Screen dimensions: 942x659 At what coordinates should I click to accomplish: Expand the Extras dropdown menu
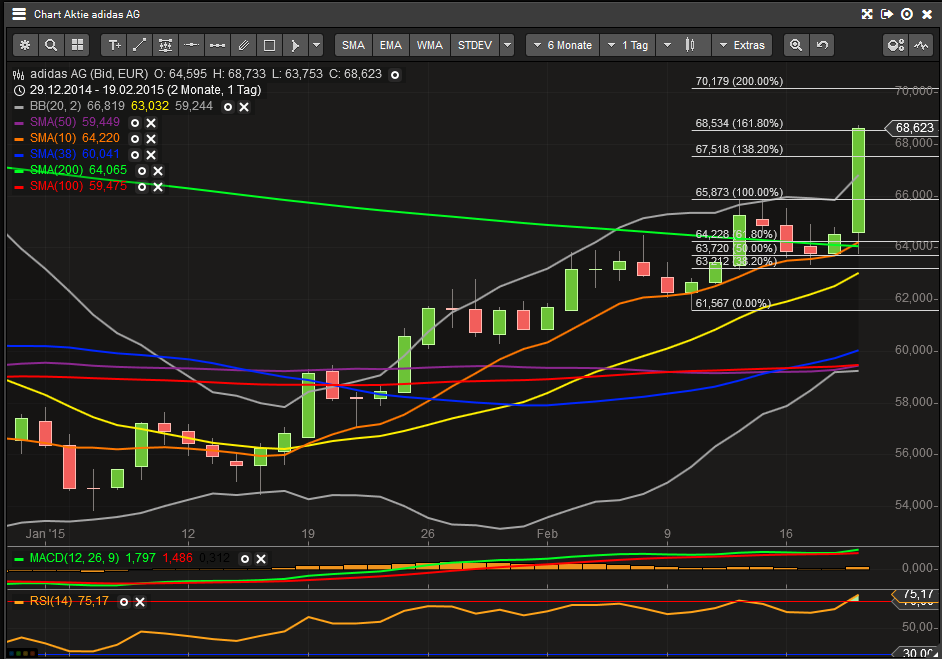pos(742,45)
